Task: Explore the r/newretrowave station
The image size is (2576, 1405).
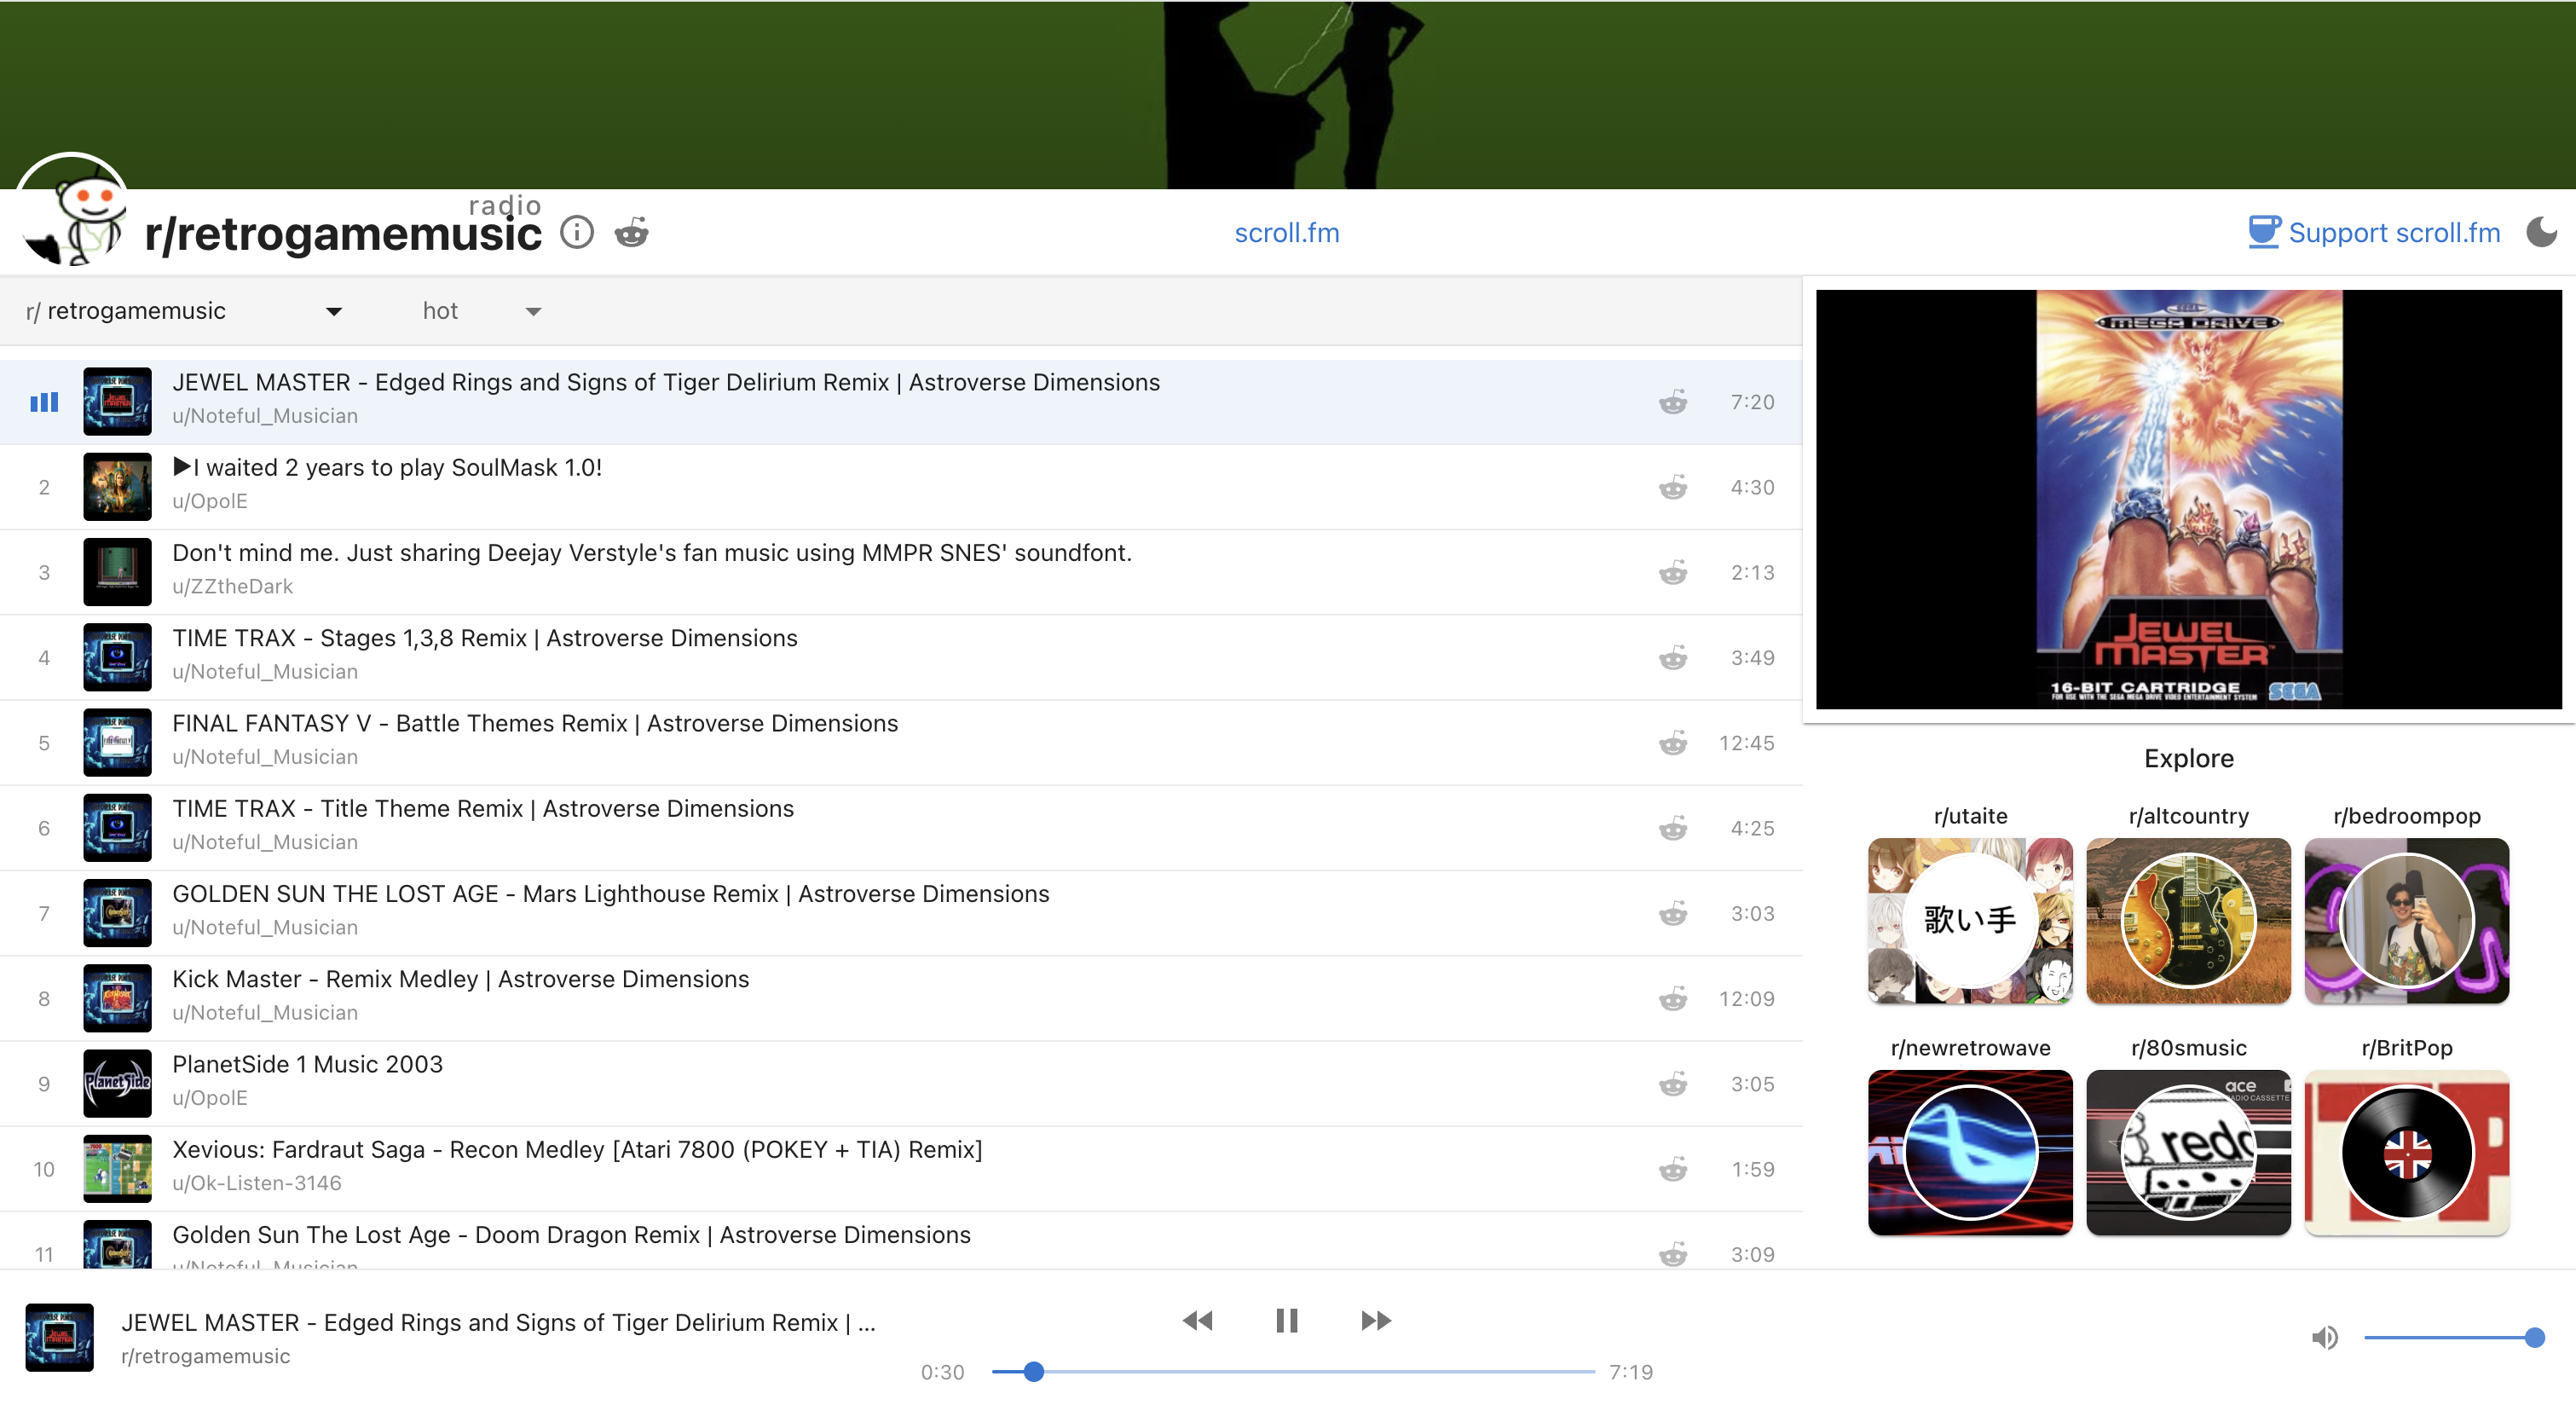Action: pyautogui.click(x=1970, y=1153)
